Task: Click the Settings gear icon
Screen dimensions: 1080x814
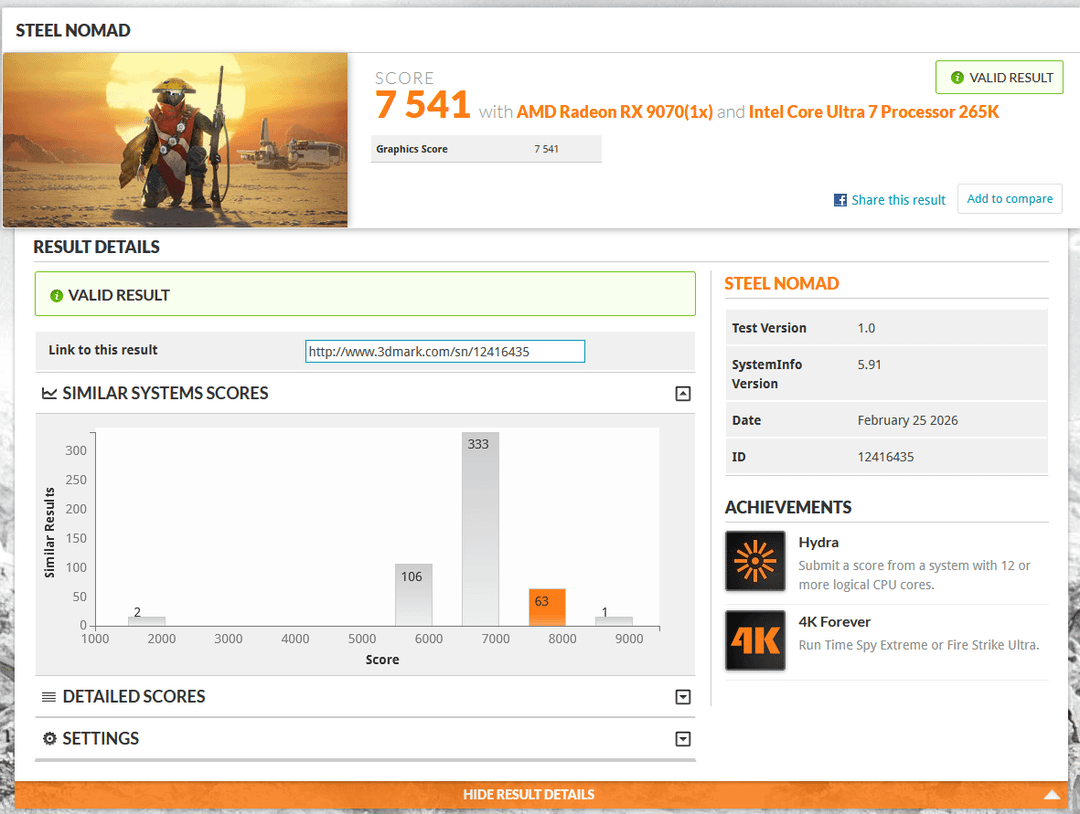Action: 49,739
